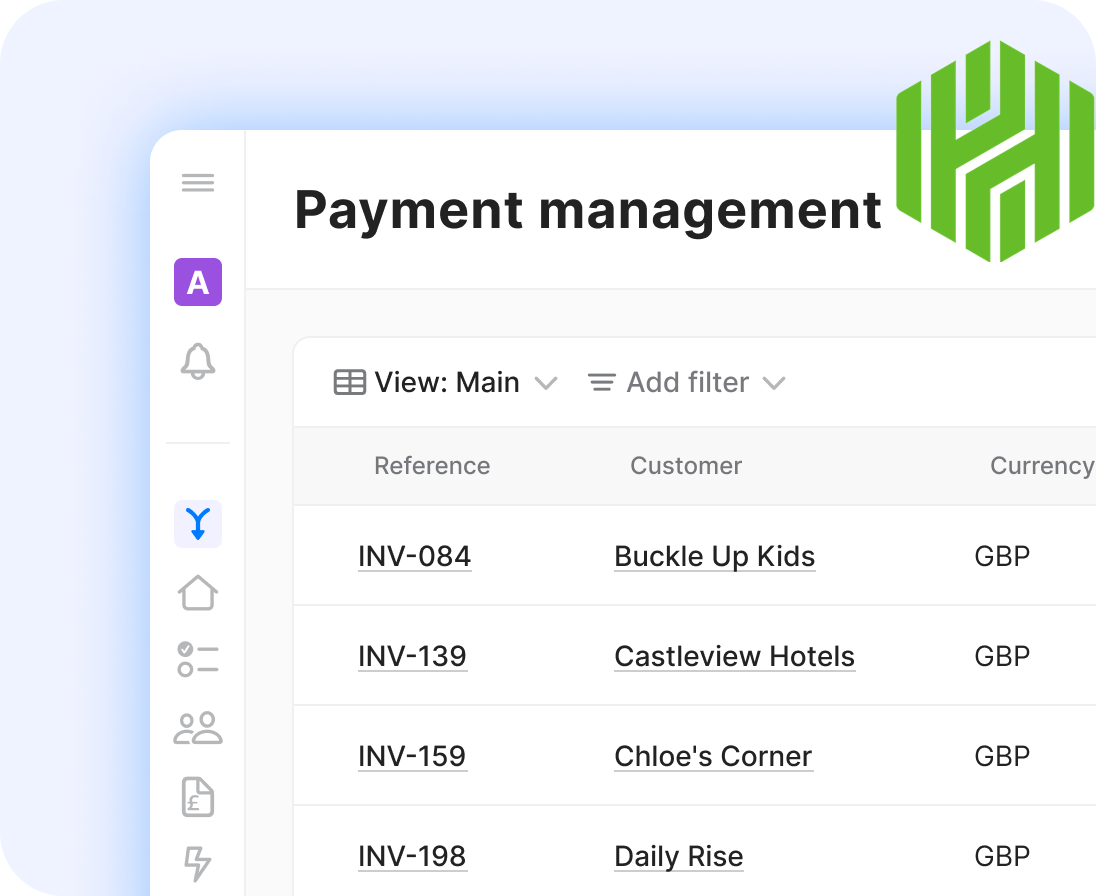Open the invoice document pound icon

198,797
